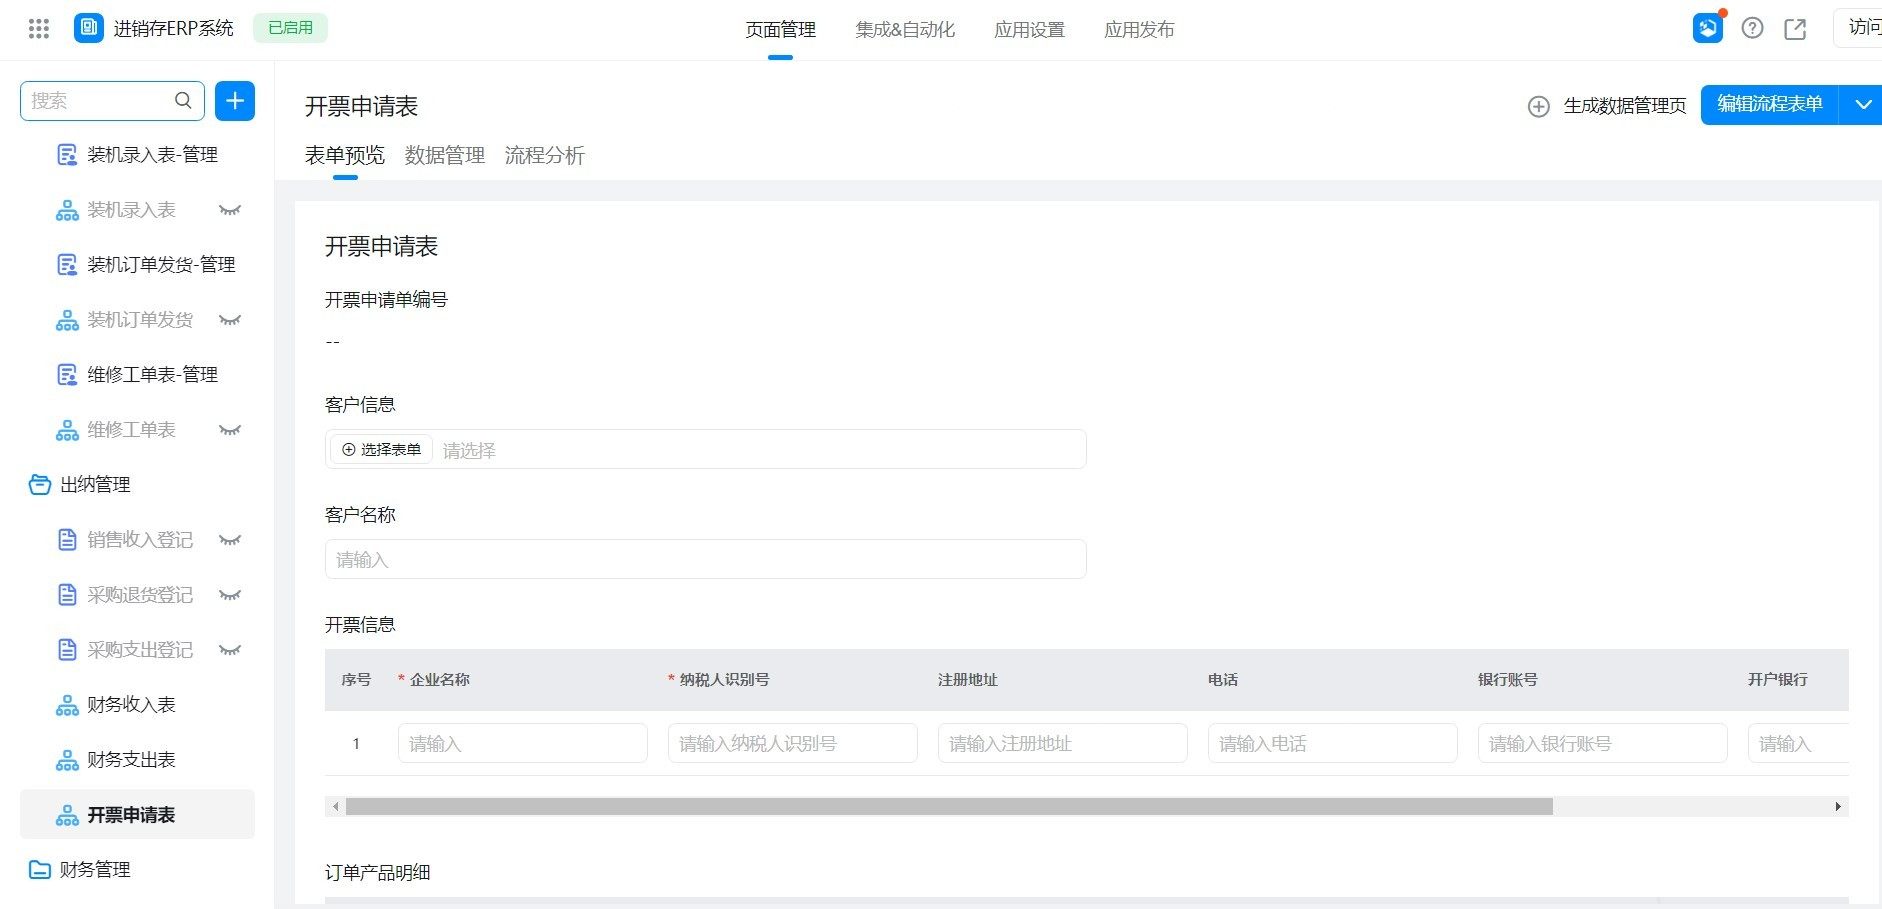
Task: Toggle hidden eye icon for 装机录入表
Action: coord(230,210)
